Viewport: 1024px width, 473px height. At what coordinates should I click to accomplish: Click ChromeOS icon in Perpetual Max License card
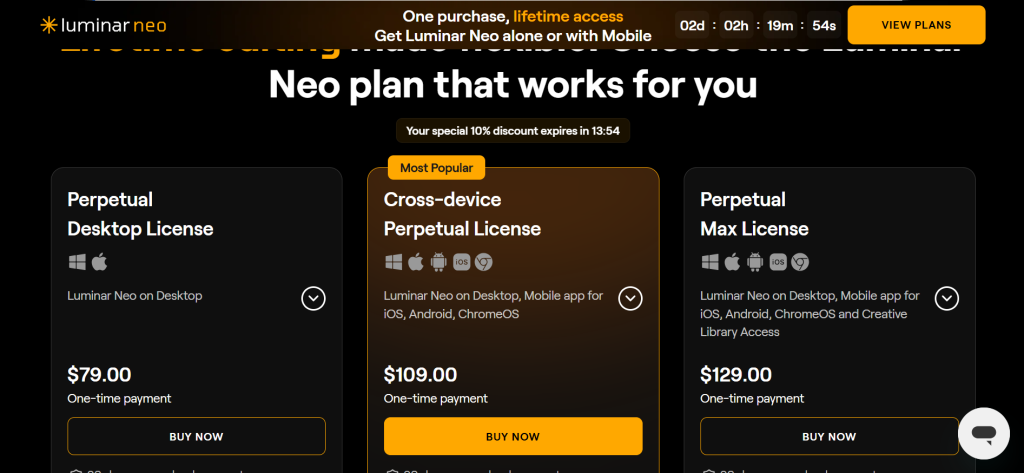[800, 262]
